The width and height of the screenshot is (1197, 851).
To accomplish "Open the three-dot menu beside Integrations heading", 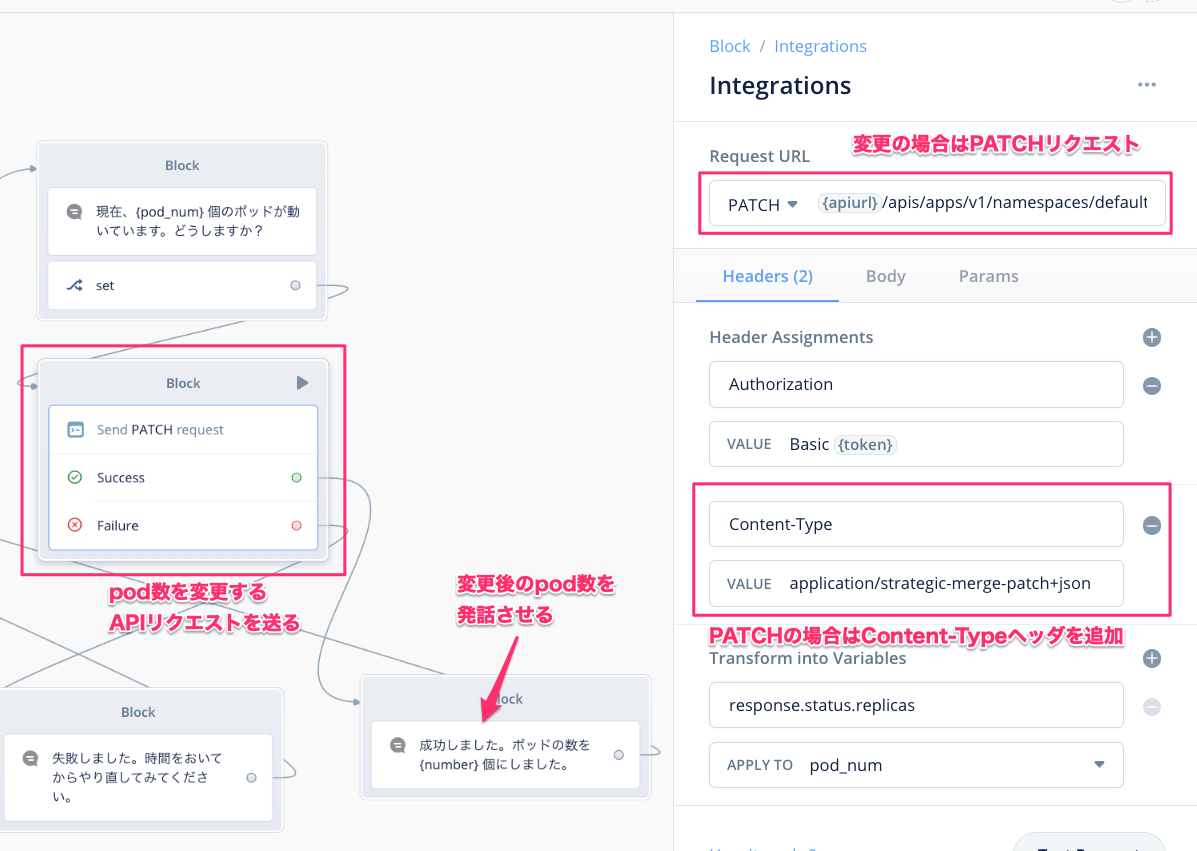I will pyautogui.click(x=1147, y=85).
